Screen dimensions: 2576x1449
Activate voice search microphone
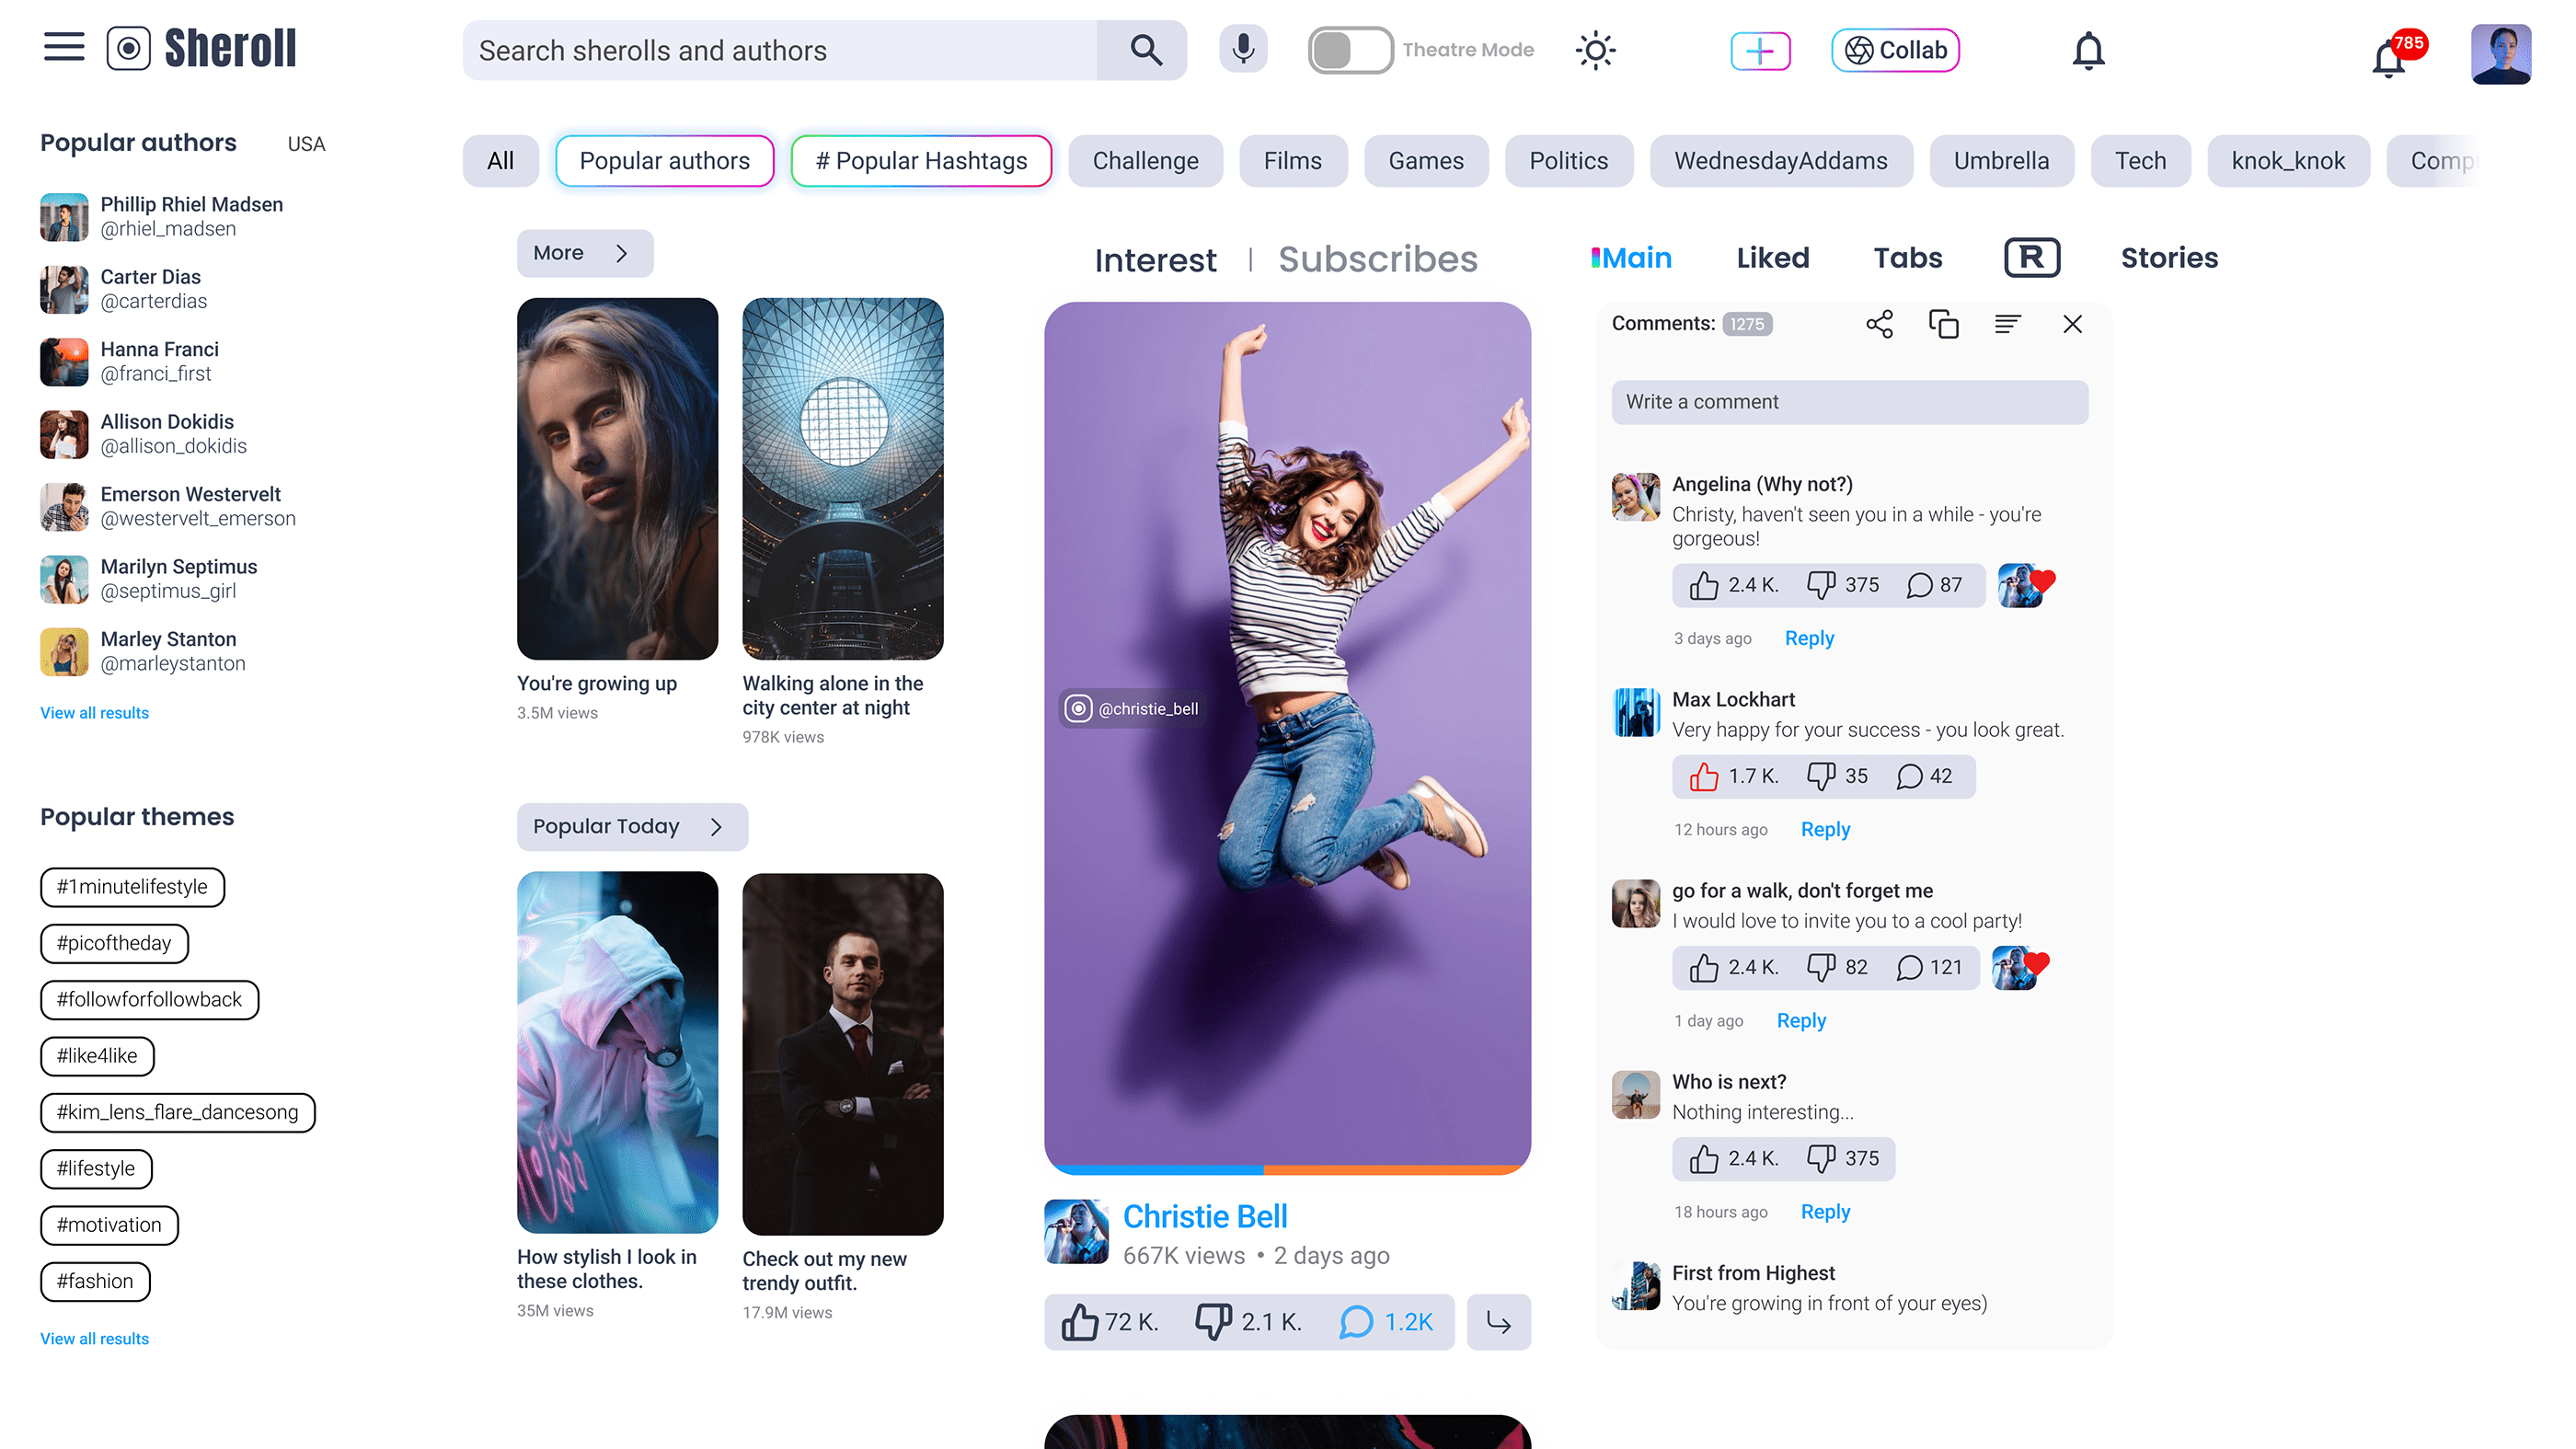1243,49
